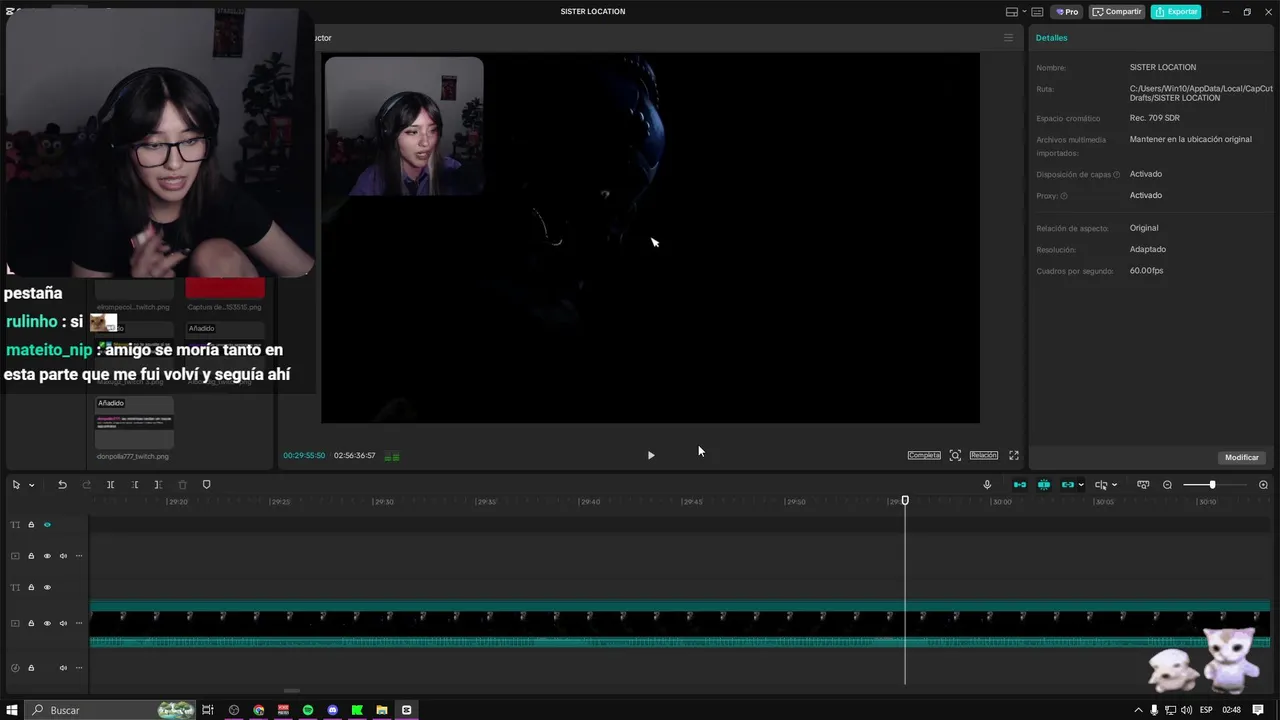
Task: Hide the upper video track with eye icon
Action: click(47, 556)
